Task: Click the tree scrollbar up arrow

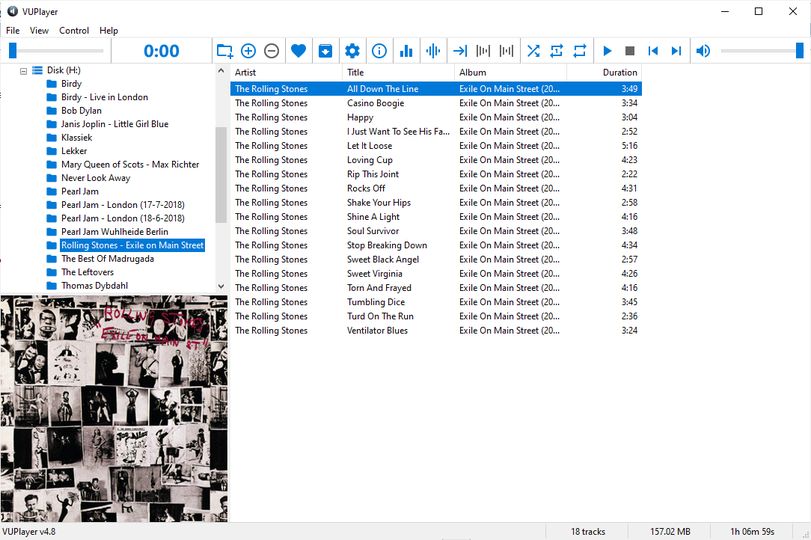Action: point(221,71)
